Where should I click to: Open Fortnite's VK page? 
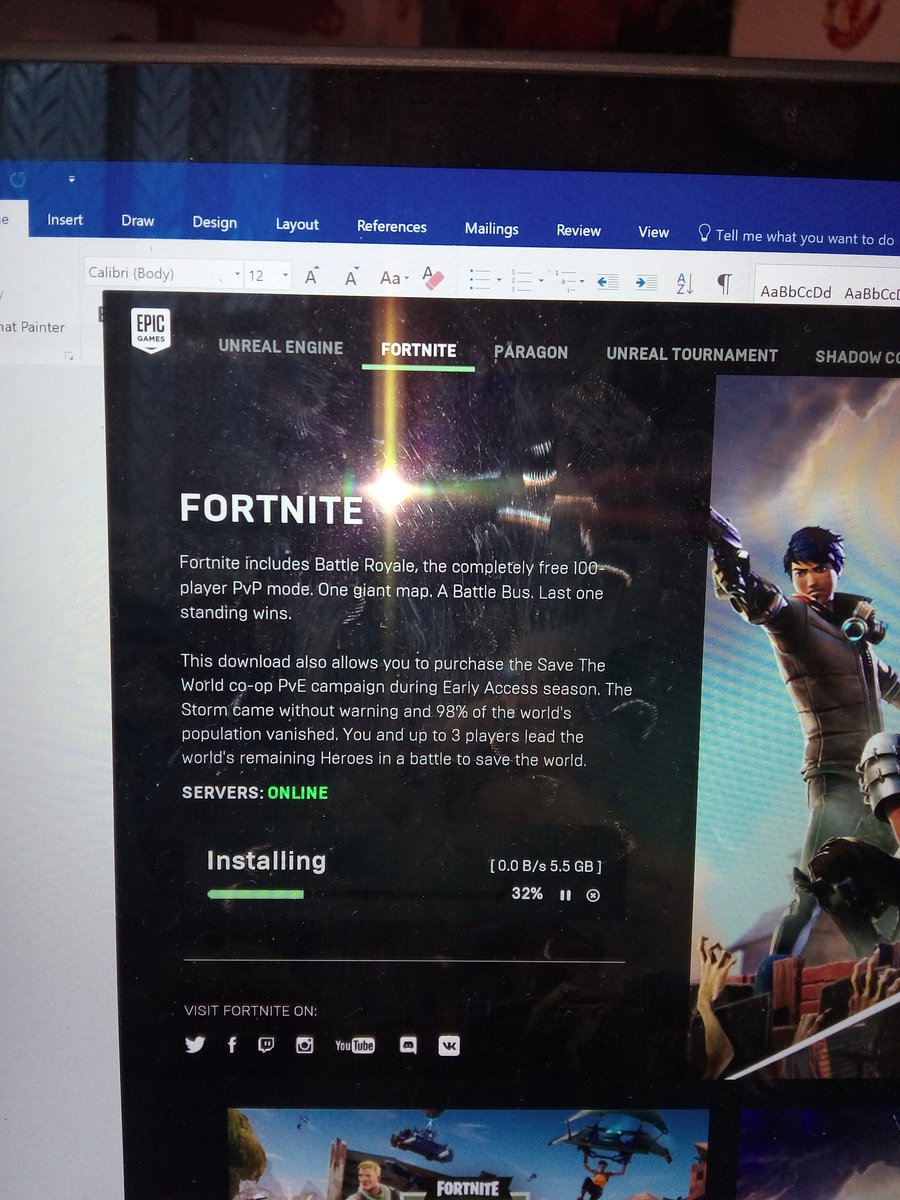click(449, 1045)
